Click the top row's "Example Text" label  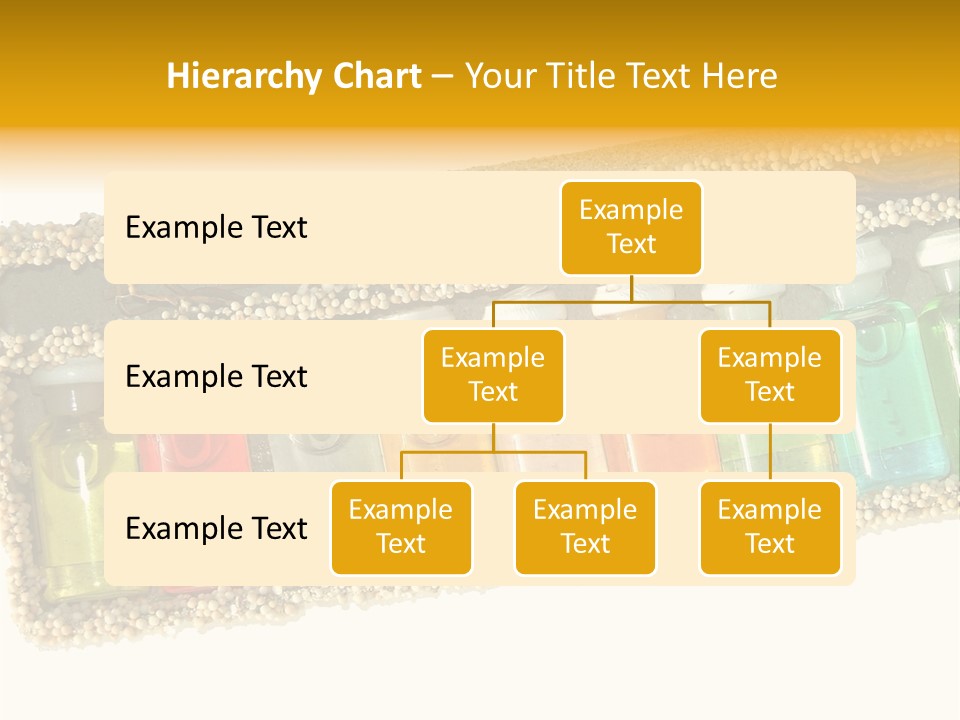[216, 227]
